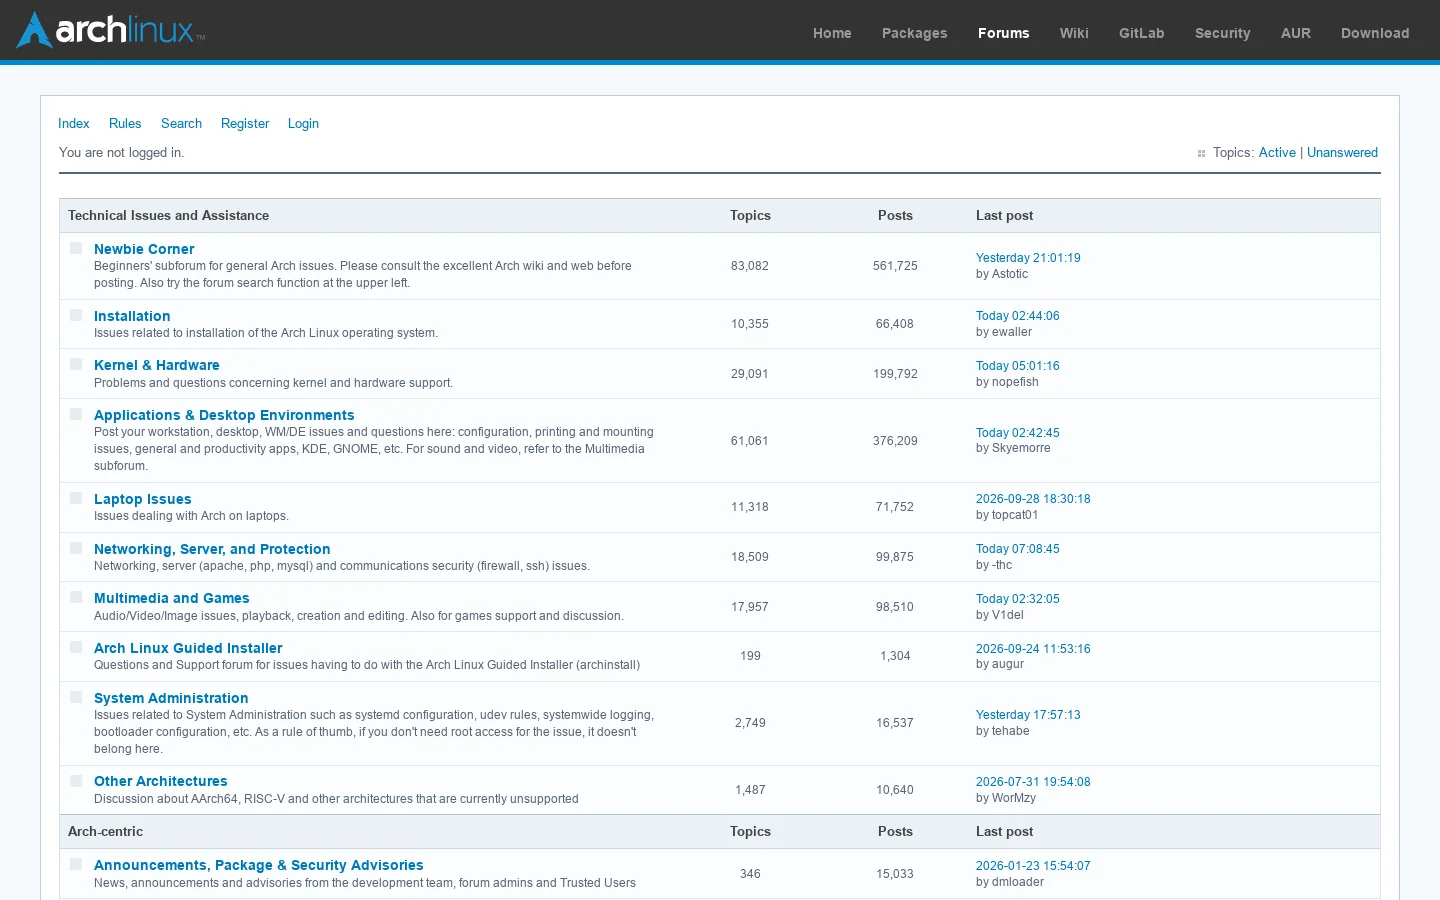This screenshot has width=1440, height=900.
Task: Go to the AUR navigation item
Action: [1295, 33]
